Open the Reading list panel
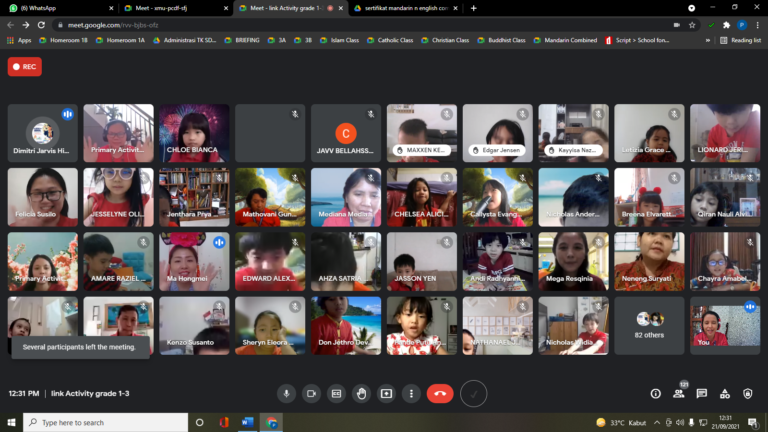Image resolution: width=768 pixels, height=432 pixels. [740, 40]
